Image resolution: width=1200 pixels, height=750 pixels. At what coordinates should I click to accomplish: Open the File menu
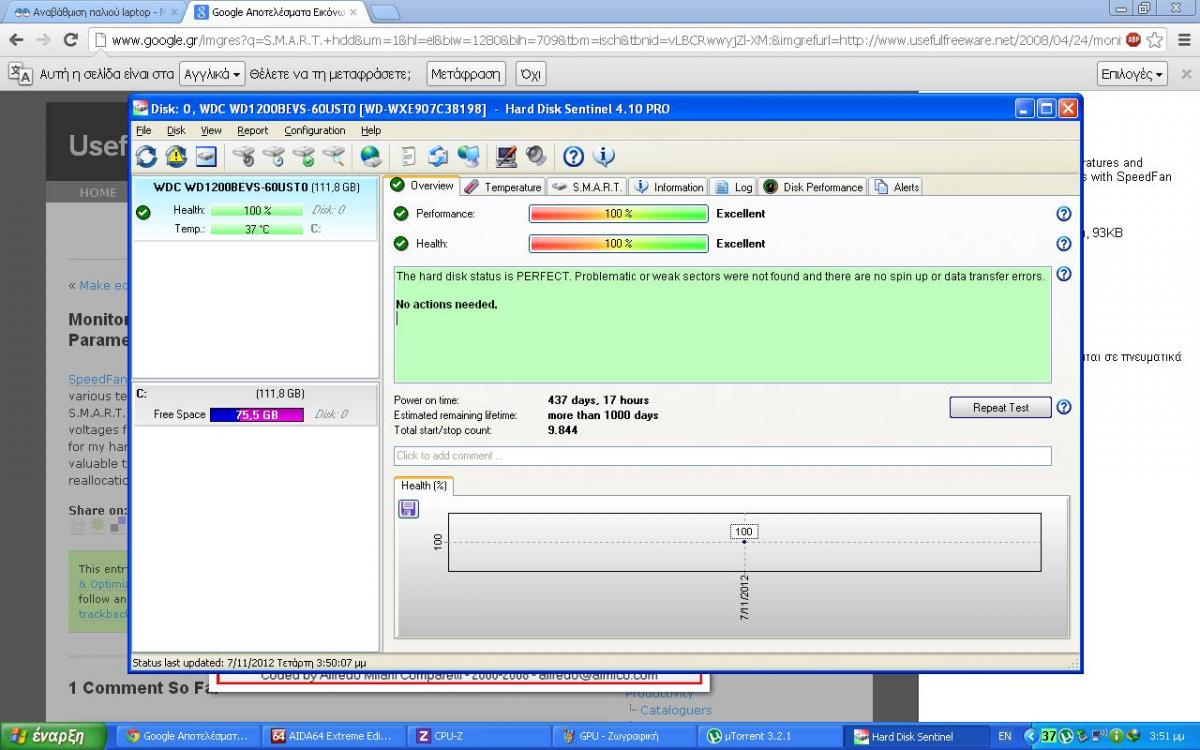144,131
